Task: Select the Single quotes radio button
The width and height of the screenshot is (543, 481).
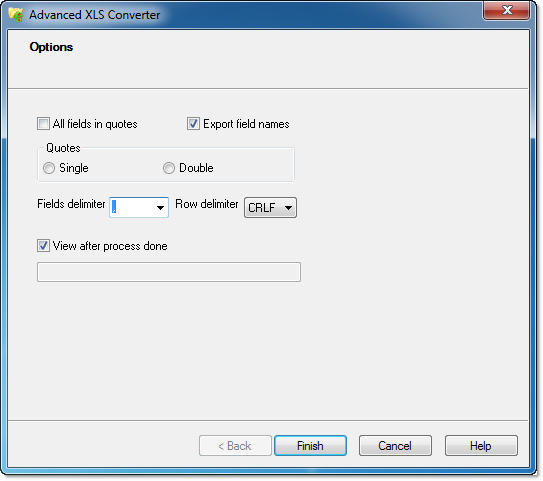Action: 49,168
